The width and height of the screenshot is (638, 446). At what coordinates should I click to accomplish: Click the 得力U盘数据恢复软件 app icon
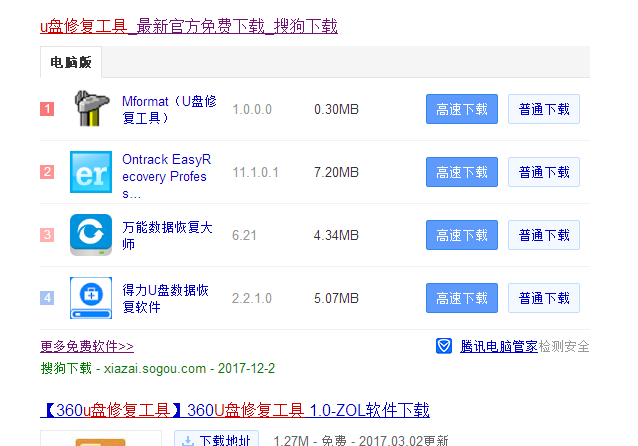(x=91, y=298)
